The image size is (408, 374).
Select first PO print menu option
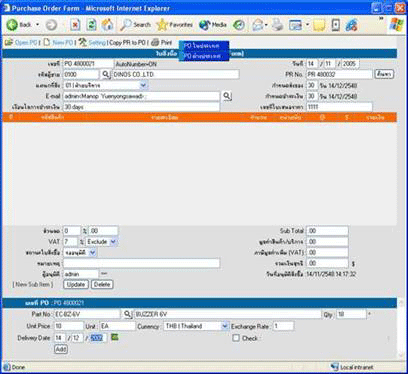[x=204, y=46]
